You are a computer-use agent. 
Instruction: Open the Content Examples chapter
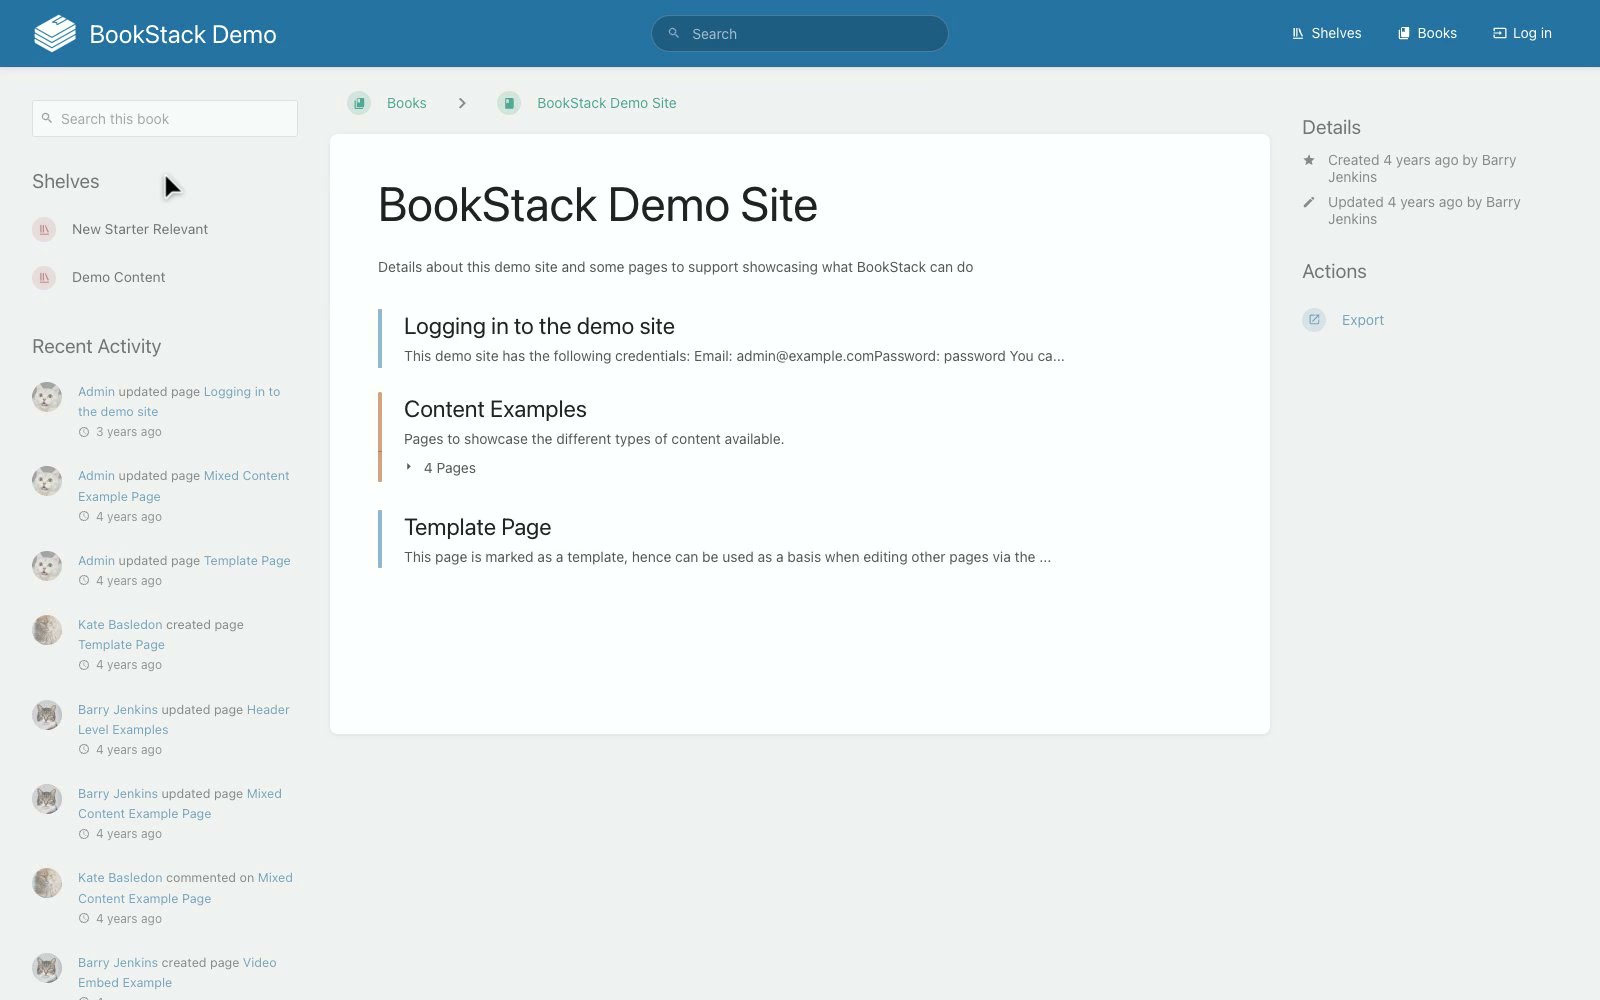(495, 409)
